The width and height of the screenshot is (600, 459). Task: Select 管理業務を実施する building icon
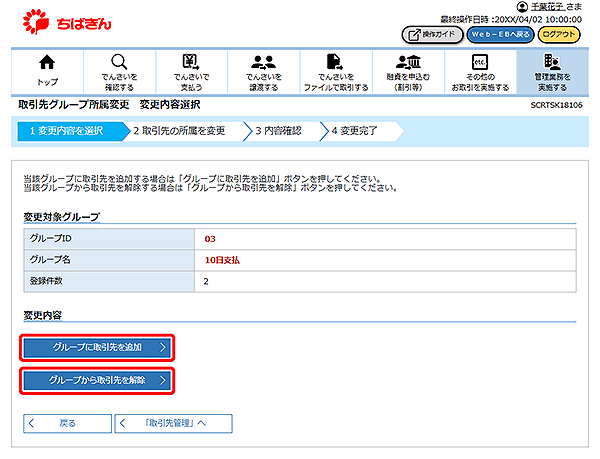tap(552, 62)
